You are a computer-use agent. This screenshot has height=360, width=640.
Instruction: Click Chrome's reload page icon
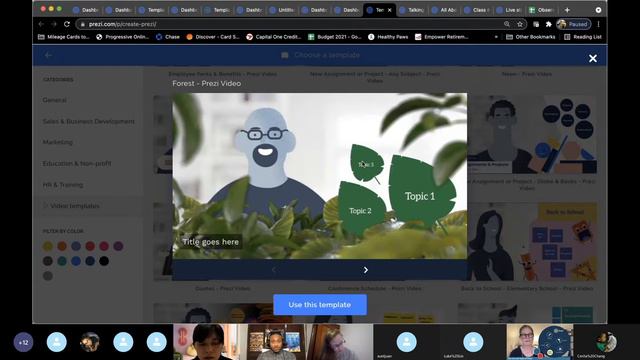tap(67, 24)
